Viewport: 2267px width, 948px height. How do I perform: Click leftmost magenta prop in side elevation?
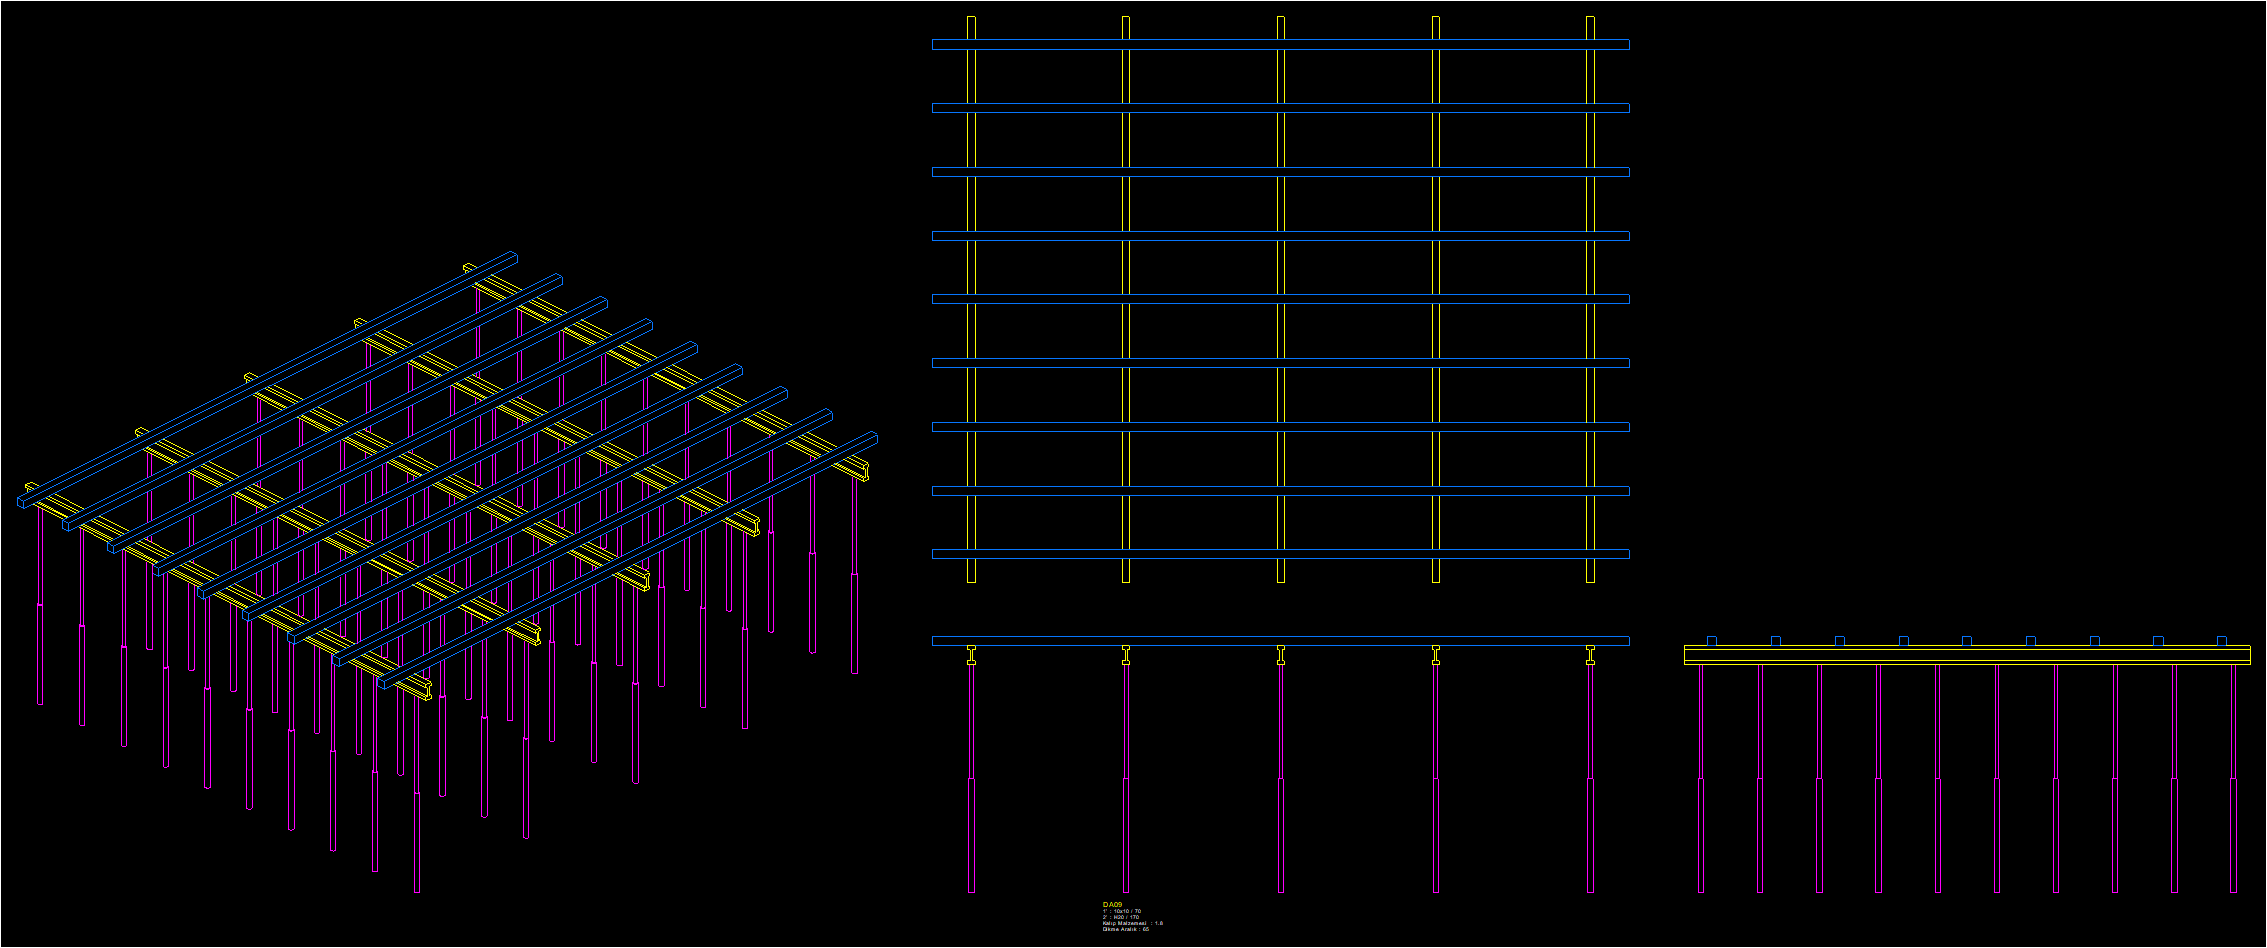[x=1701, y=779]
